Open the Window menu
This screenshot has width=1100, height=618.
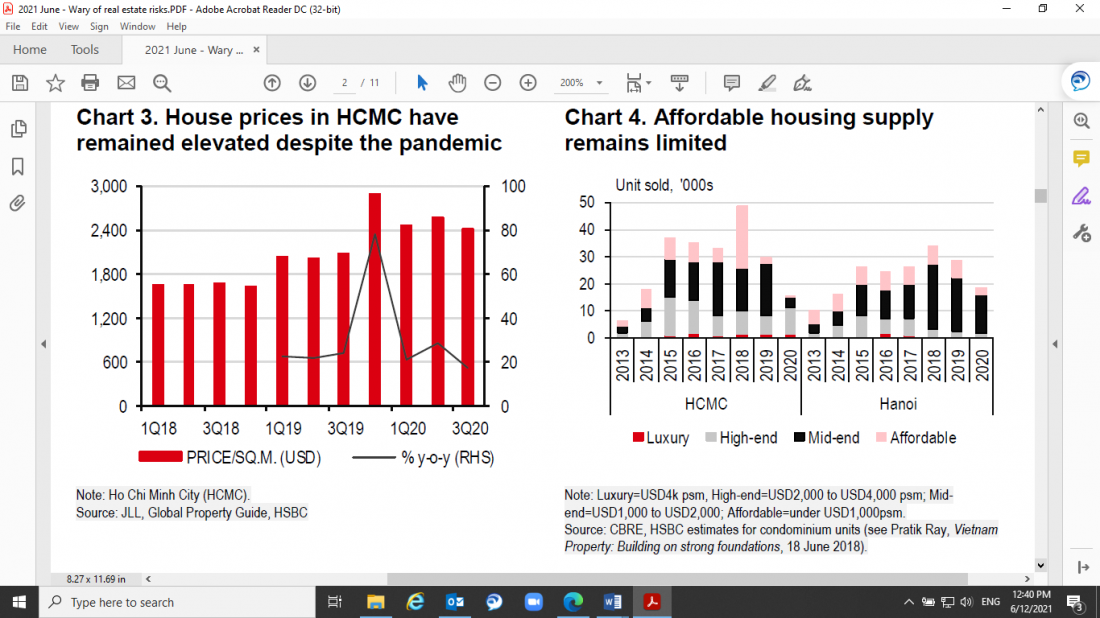[137, 26]
